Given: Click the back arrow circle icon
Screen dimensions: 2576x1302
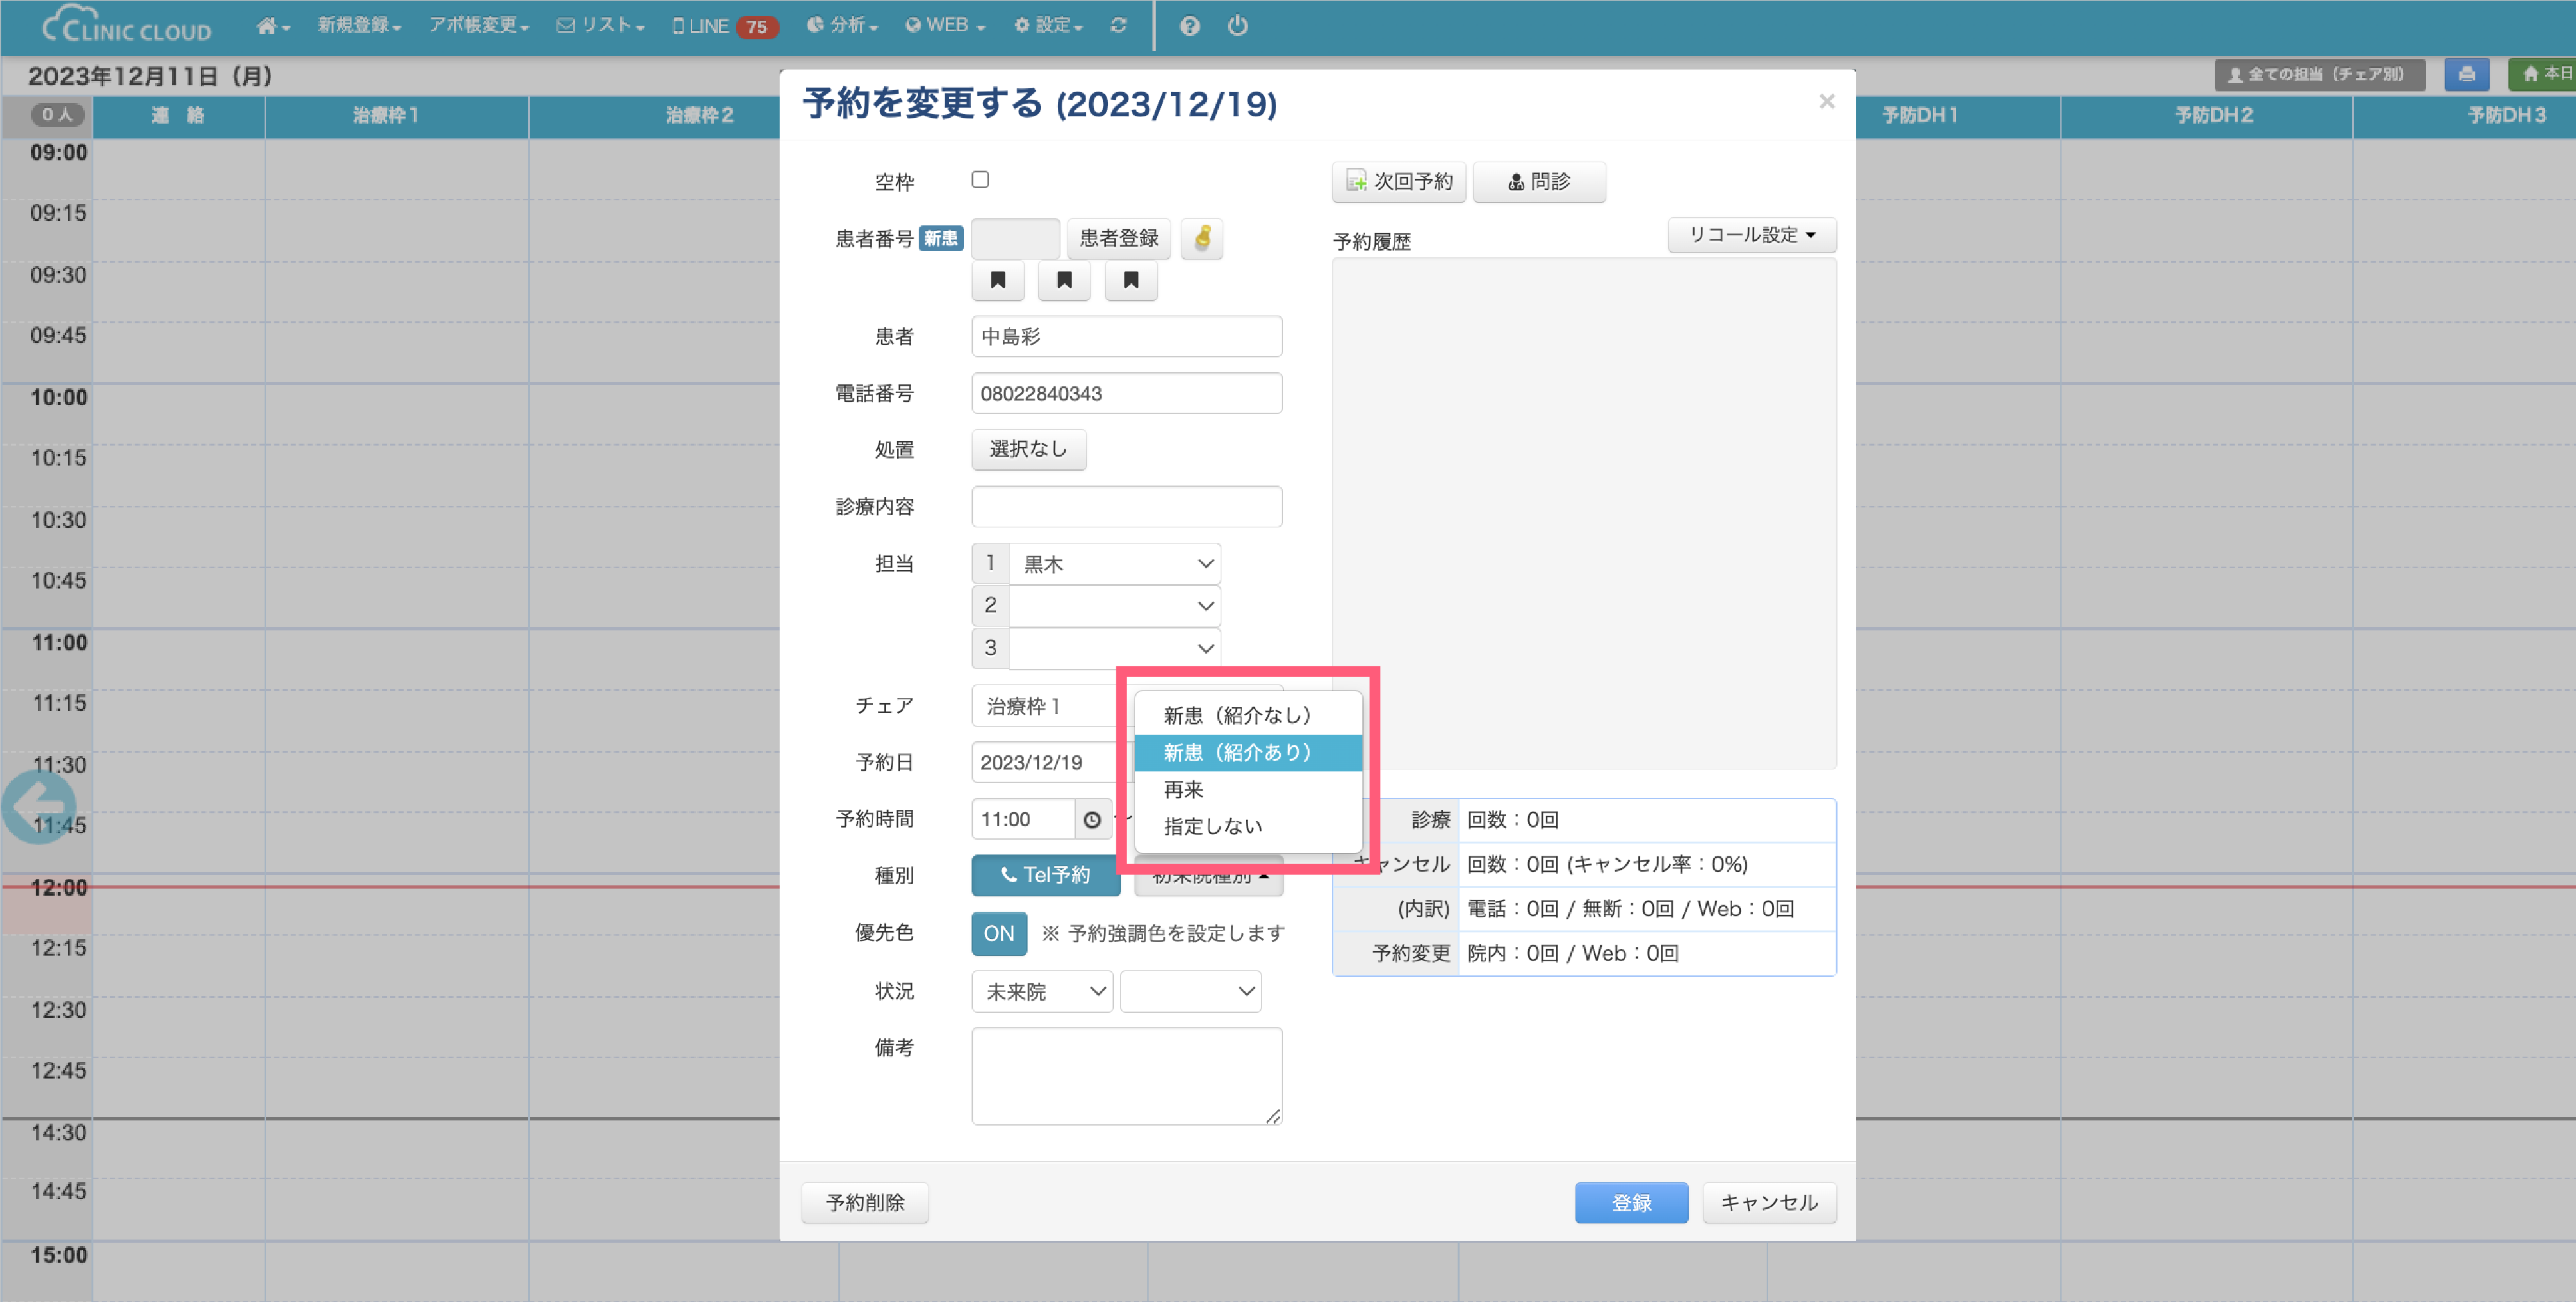Looking at the screenshot, I should coord(40,806).
